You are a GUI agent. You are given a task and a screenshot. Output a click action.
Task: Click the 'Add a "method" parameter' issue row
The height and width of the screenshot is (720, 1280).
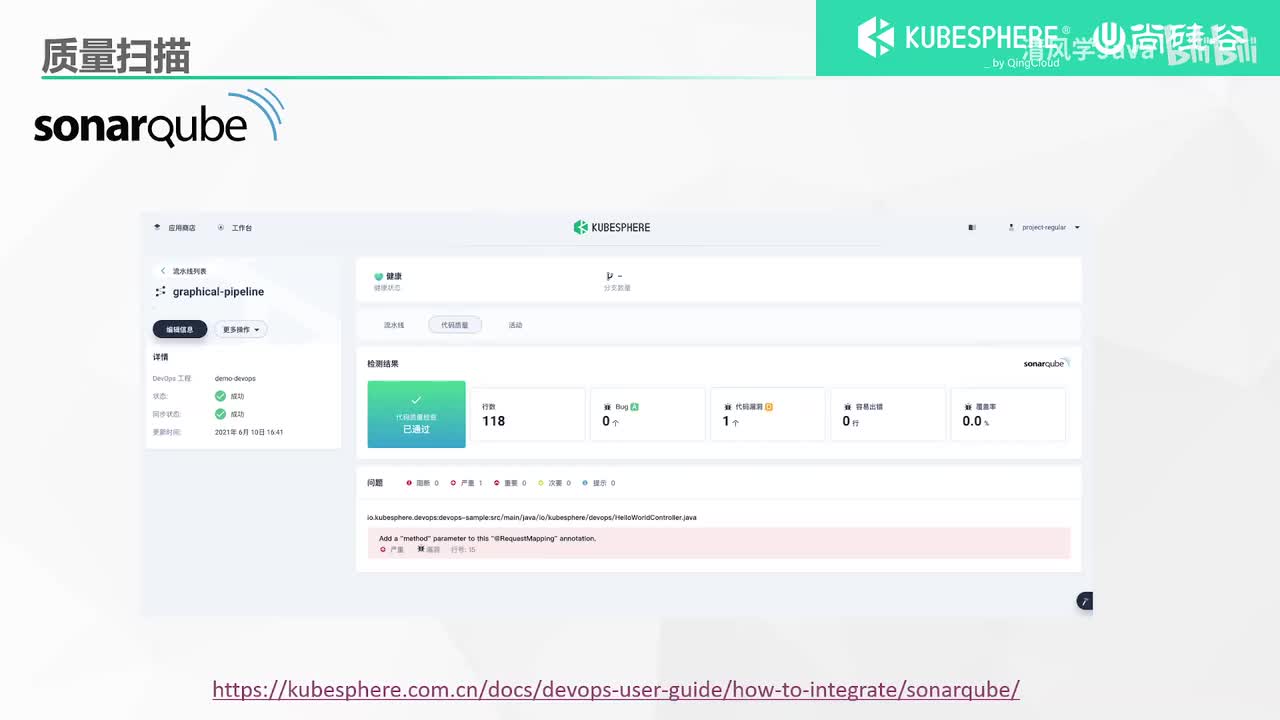(x=719, y=543)
